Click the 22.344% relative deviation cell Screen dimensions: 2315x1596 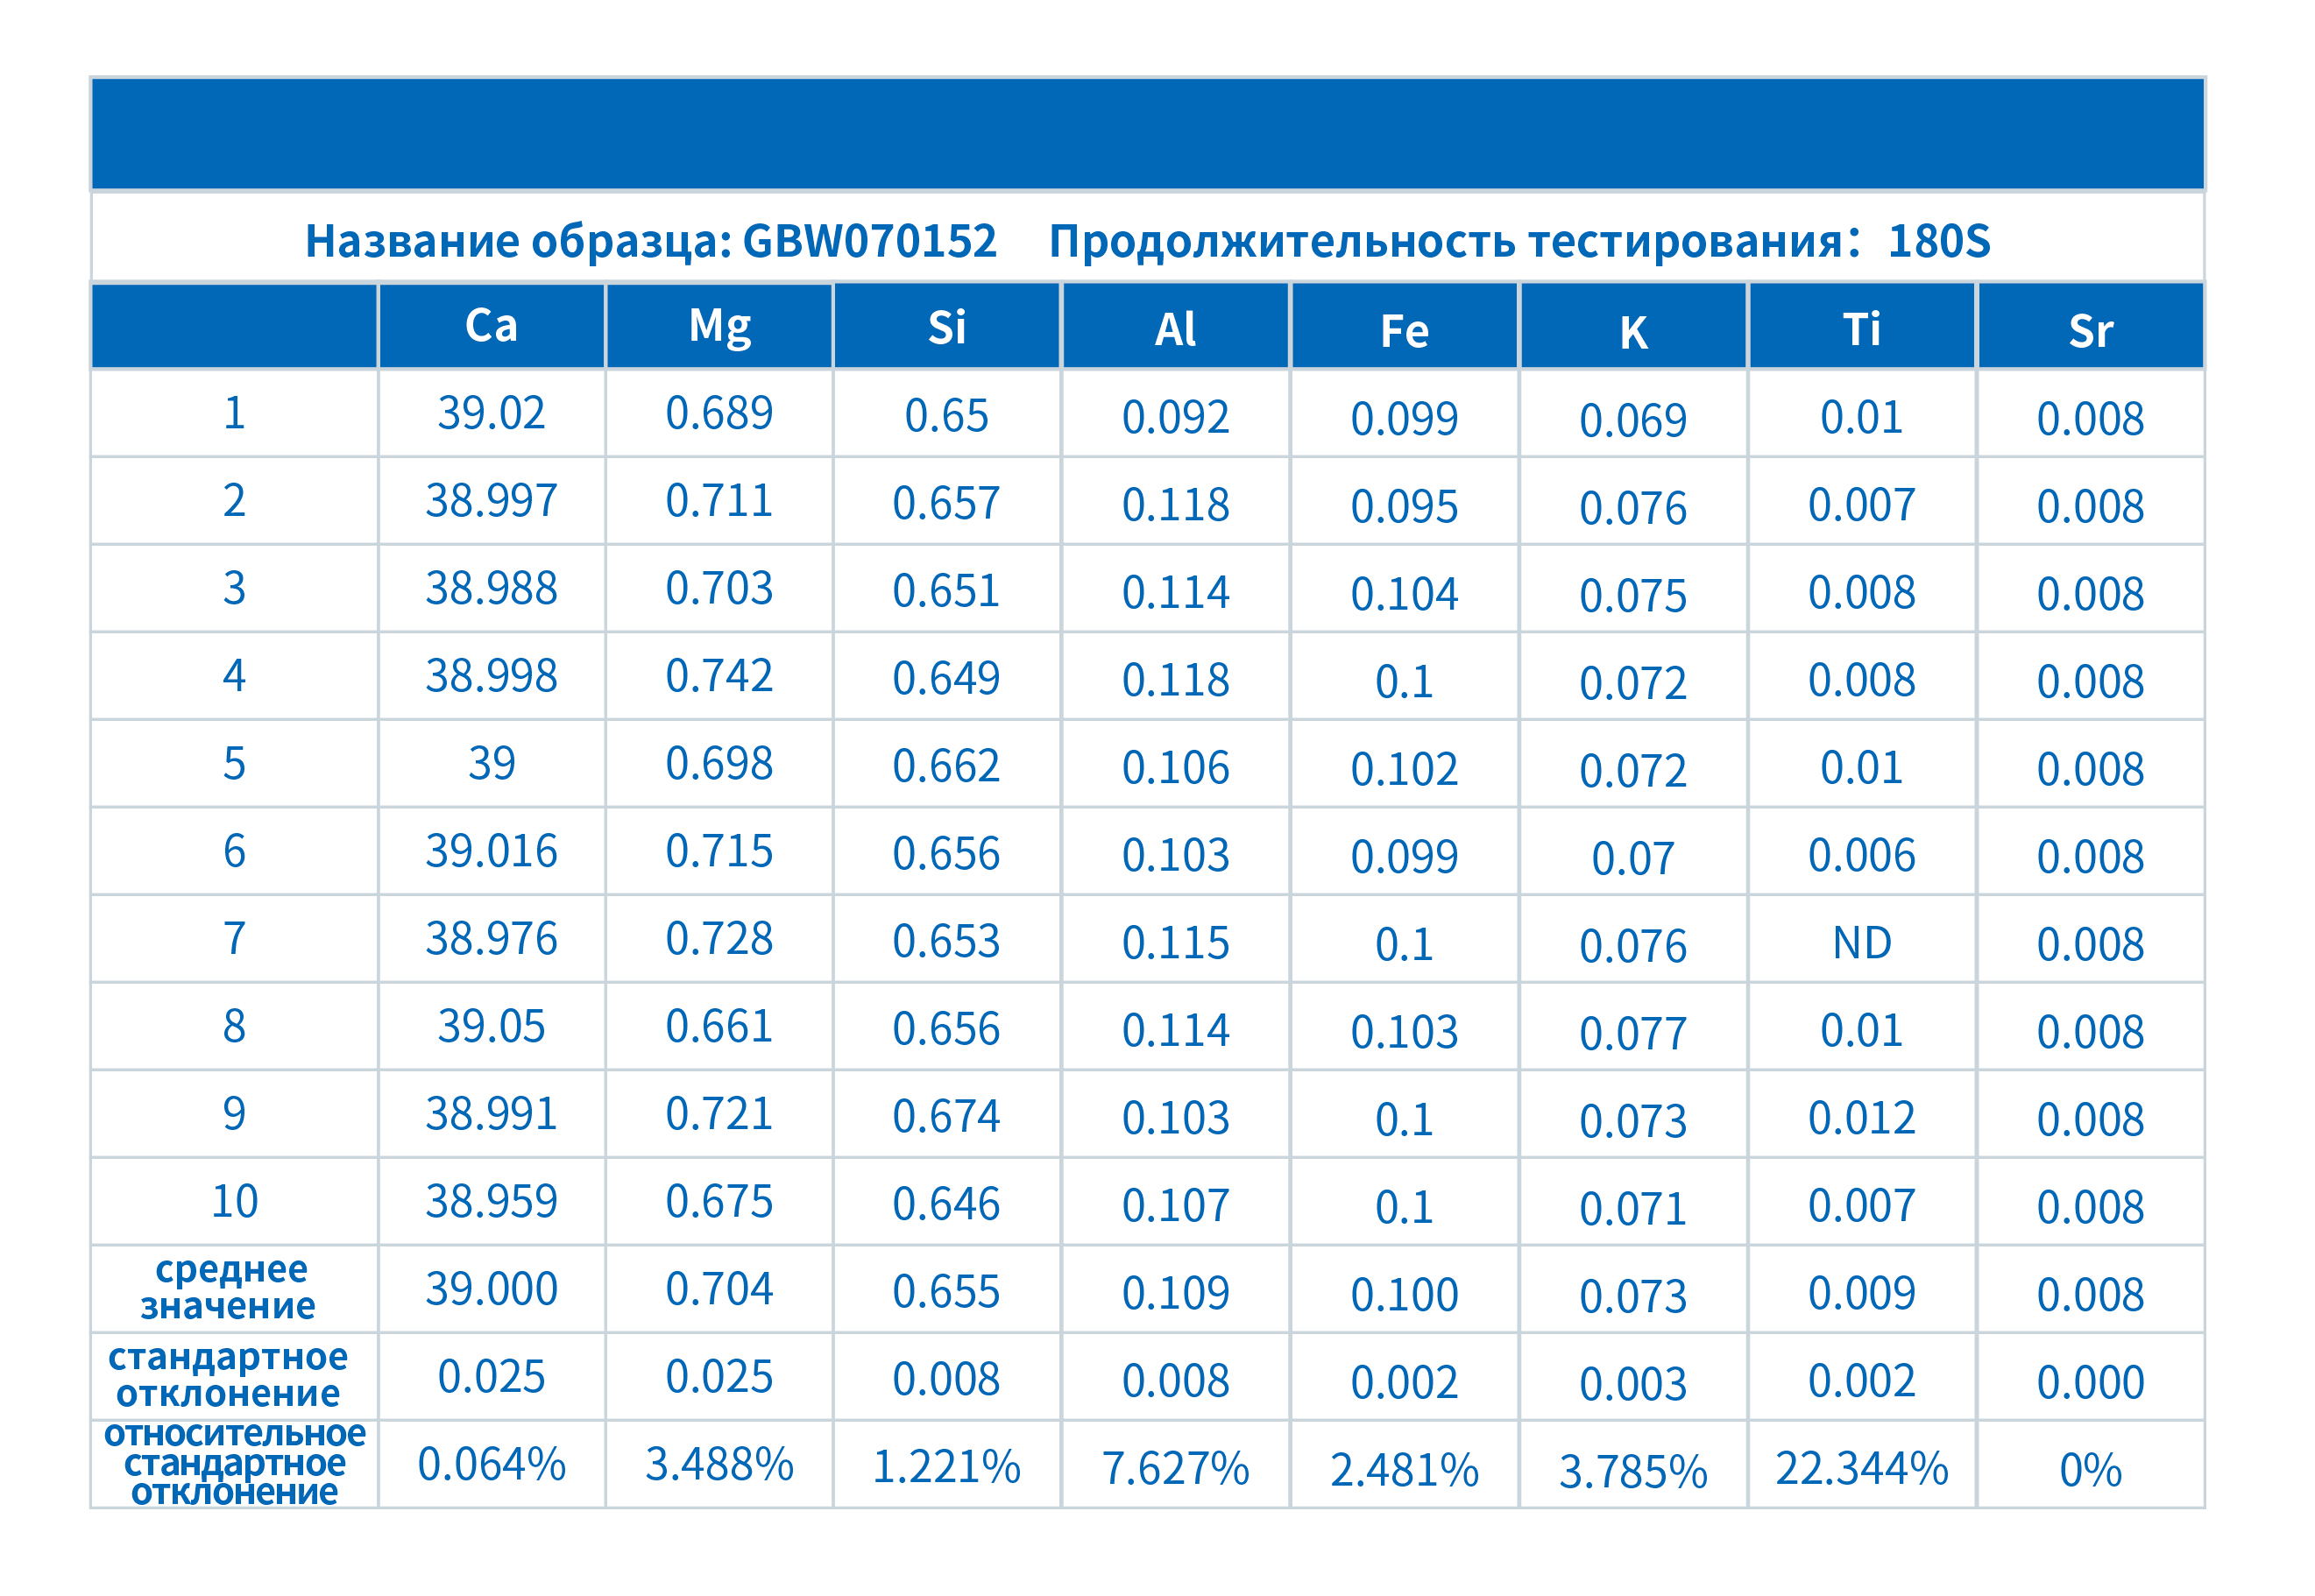1861,1468
